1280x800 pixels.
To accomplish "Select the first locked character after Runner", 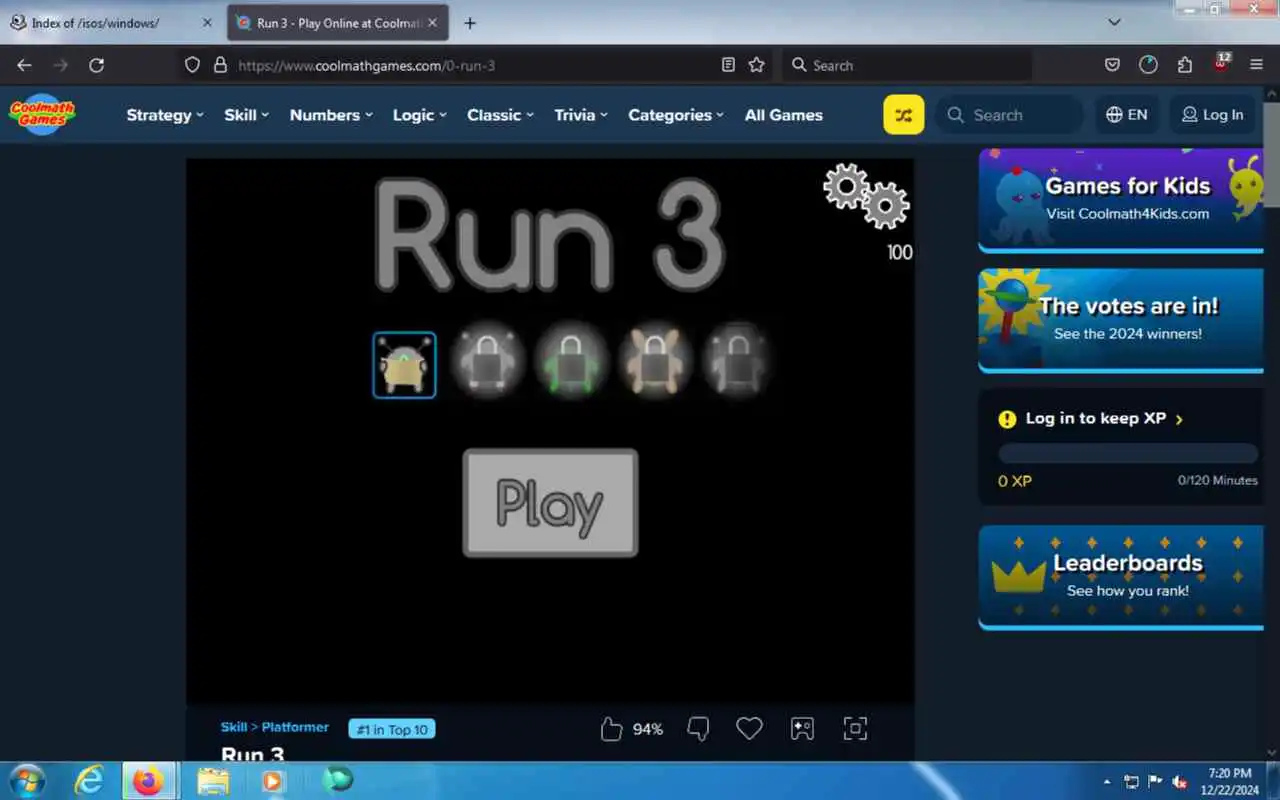I will point(487,362).
